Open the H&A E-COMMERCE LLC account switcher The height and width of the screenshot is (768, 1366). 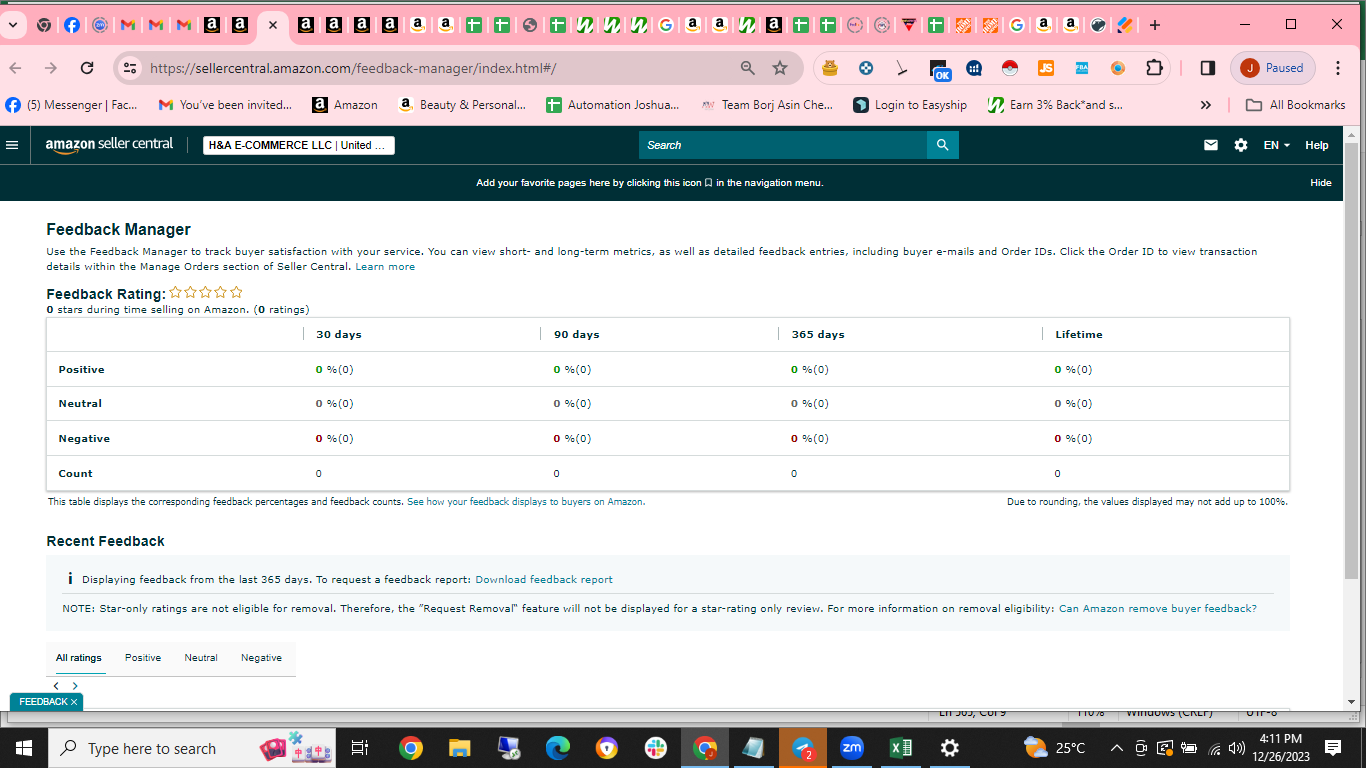(298, 145)
